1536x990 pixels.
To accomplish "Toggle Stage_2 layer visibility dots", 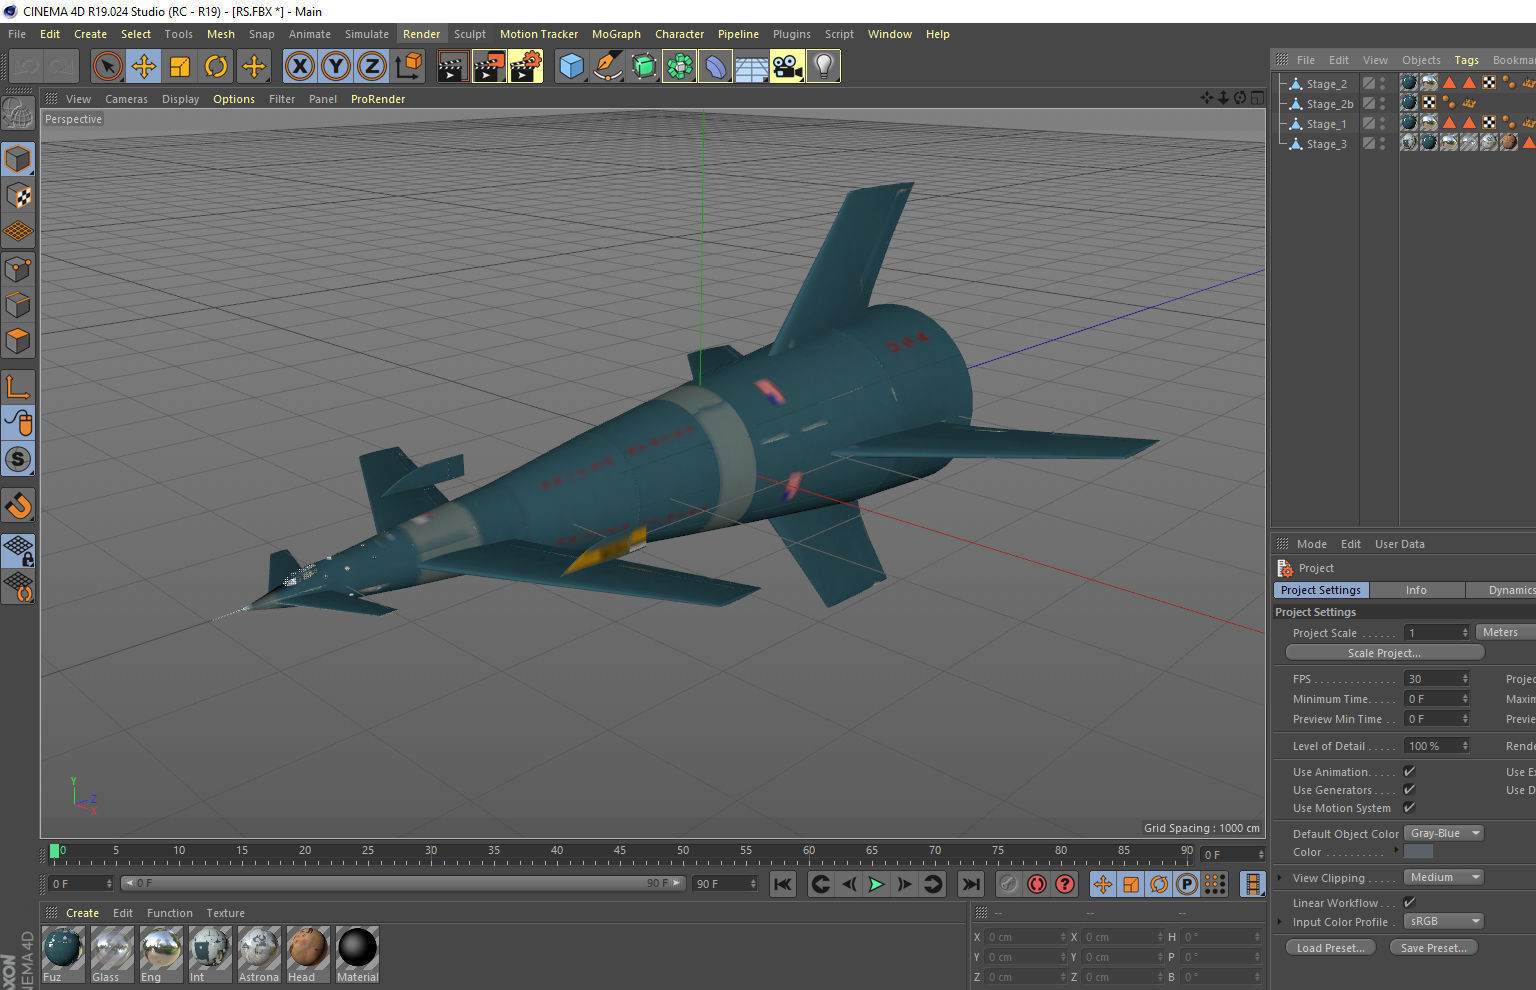I will click(x=1383, y=84).
